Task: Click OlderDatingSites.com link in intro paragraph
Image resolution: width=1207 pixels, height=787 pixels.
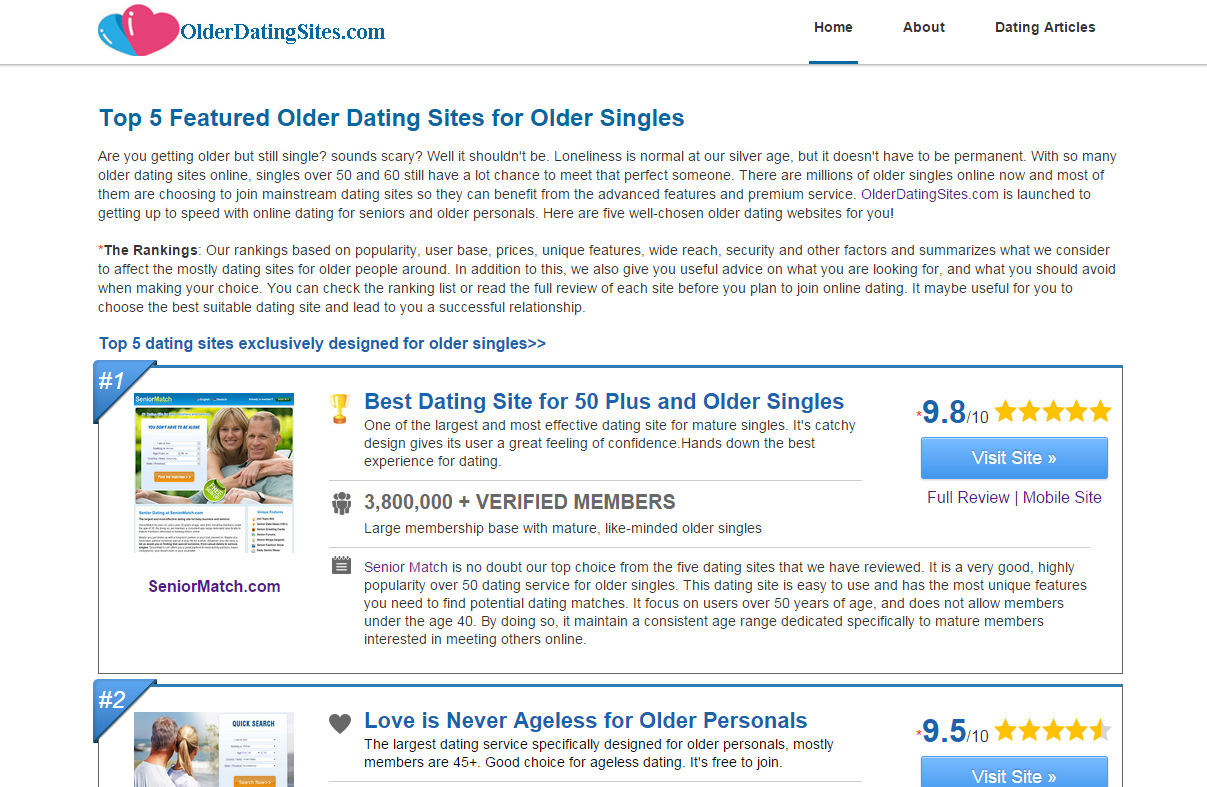Action: [930, 194]
